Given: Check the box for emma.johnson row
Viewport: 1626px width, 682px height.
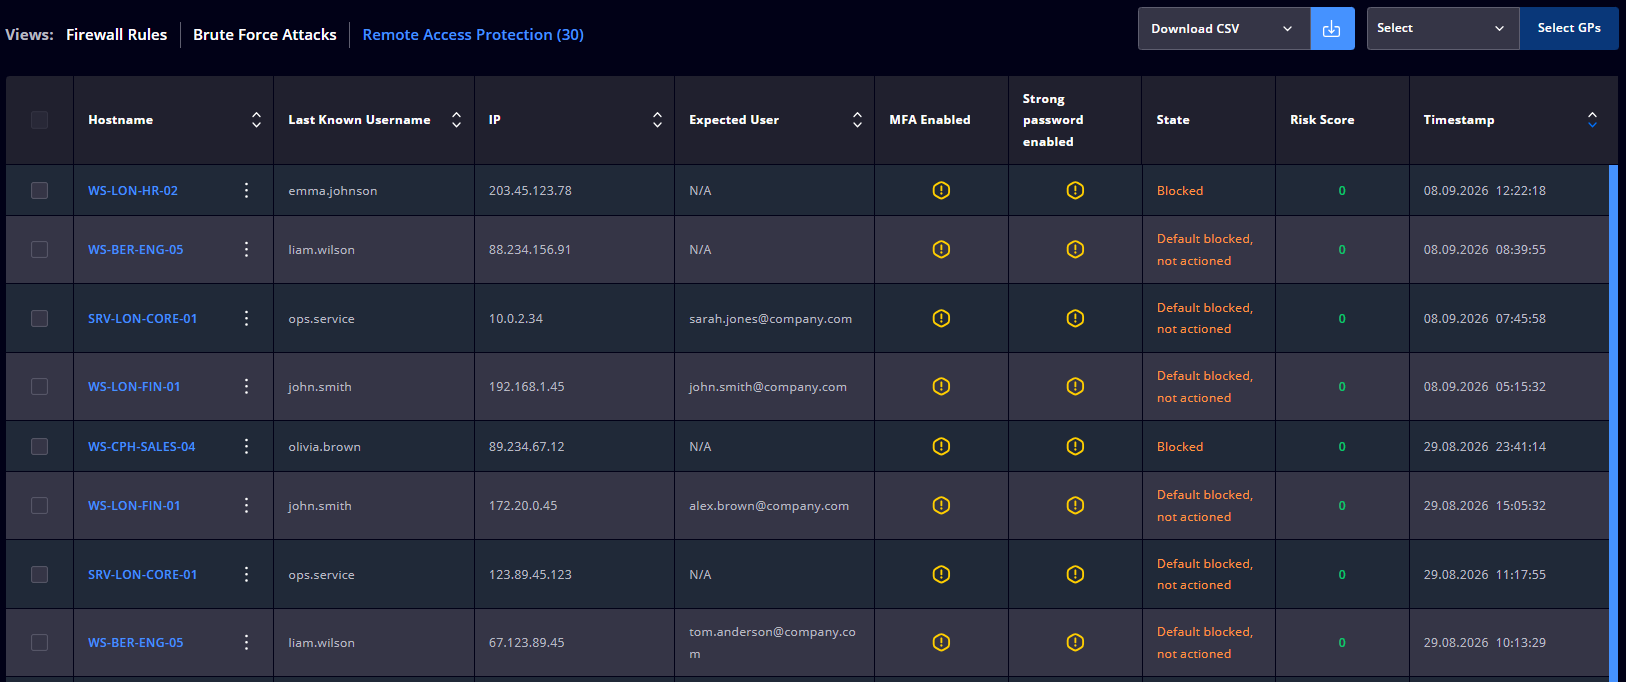Looking at the screenshot, I should [x=39, y=190].
